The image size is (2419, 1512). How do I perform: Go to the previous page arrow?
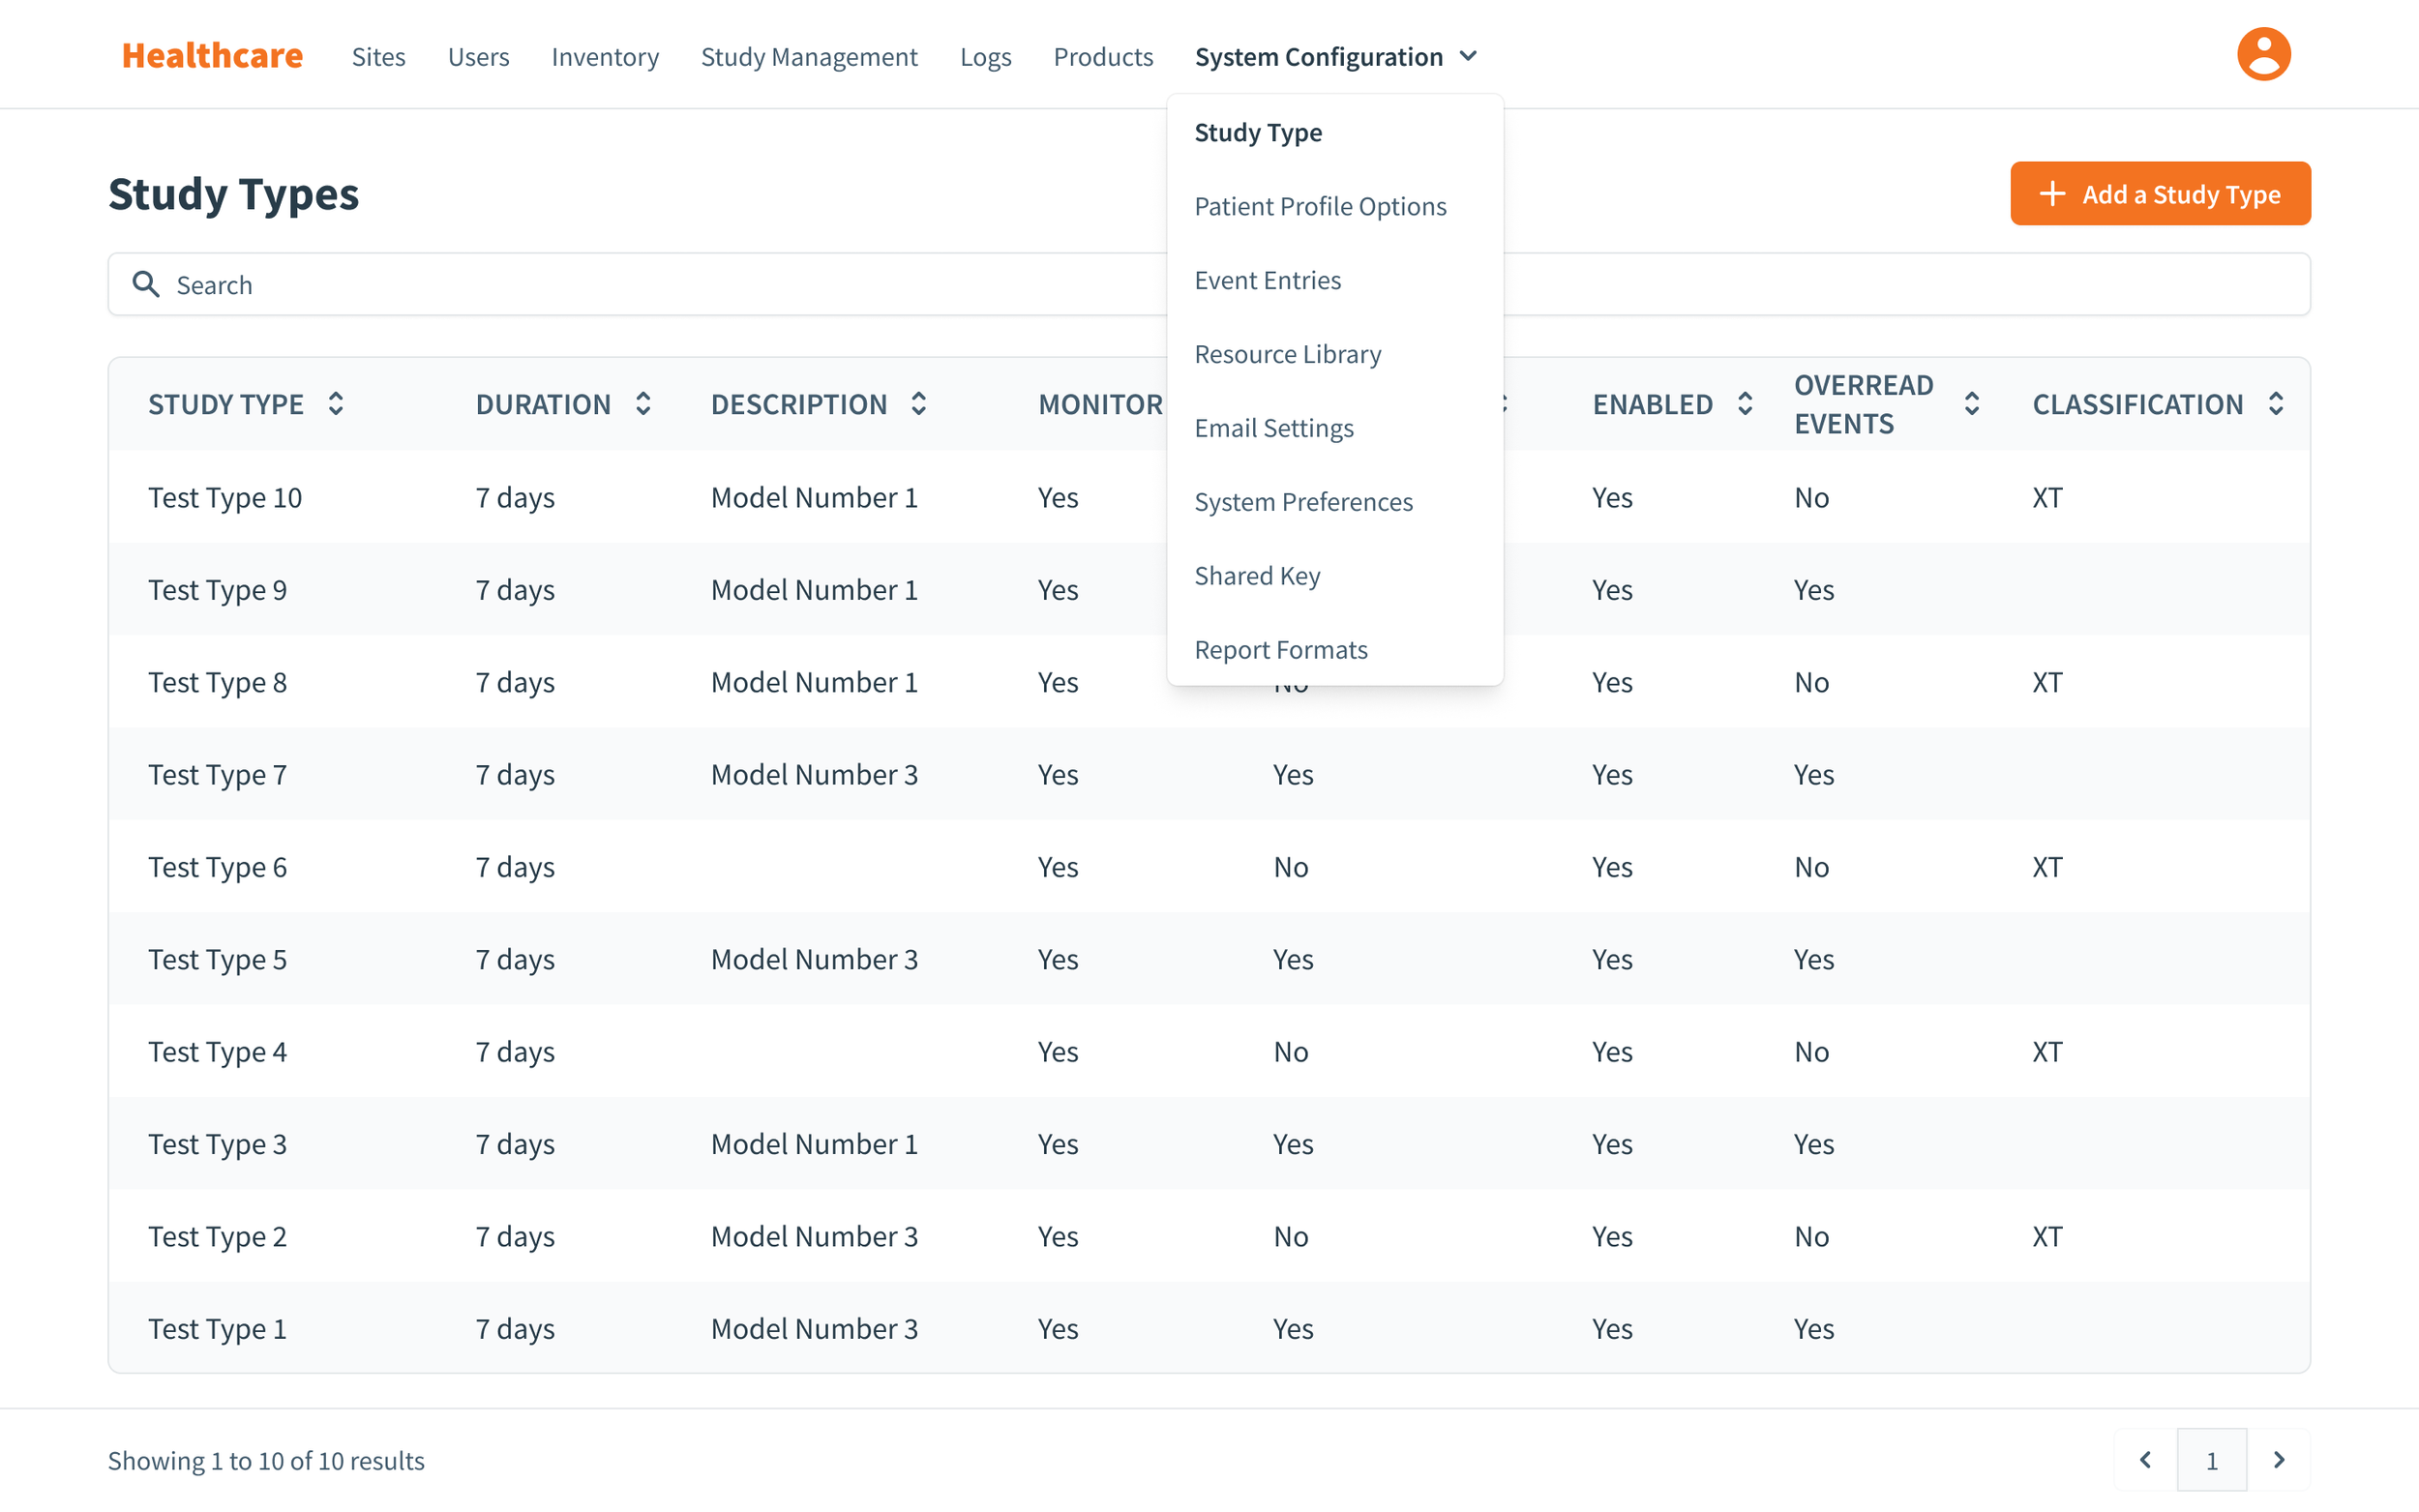point(2145,1460)
